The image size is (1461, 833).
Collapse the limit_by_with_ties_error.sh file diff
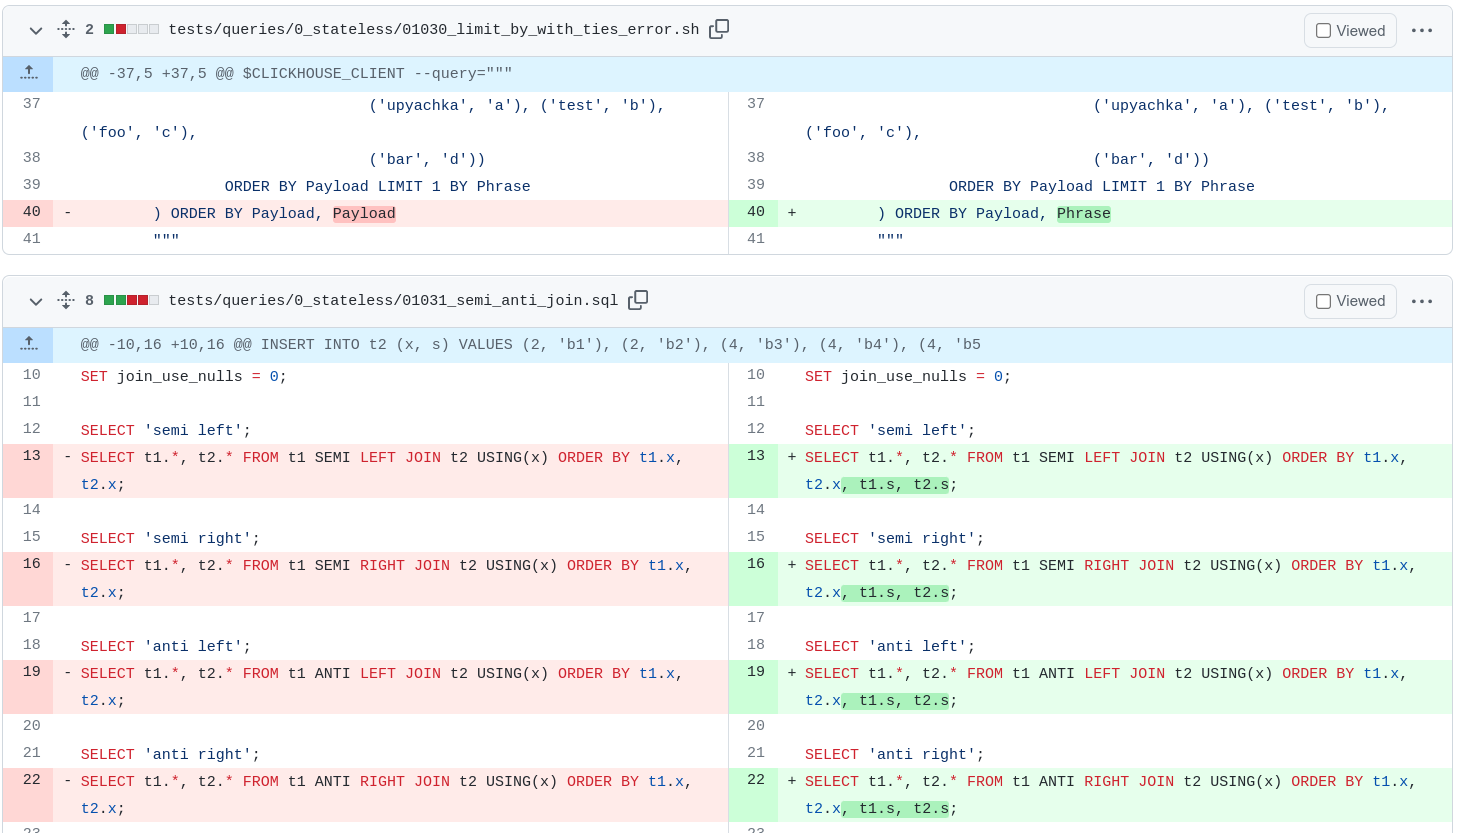pos(36,31)
